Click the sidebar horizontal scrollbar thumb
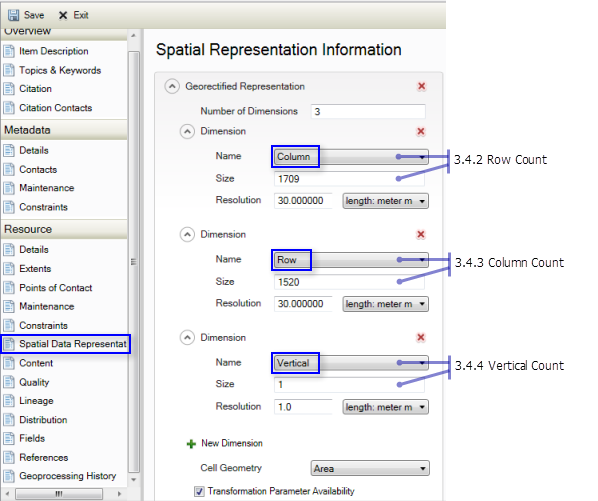Image resolution: width=598 pixels, height=501 pixels. coord(59,494)
